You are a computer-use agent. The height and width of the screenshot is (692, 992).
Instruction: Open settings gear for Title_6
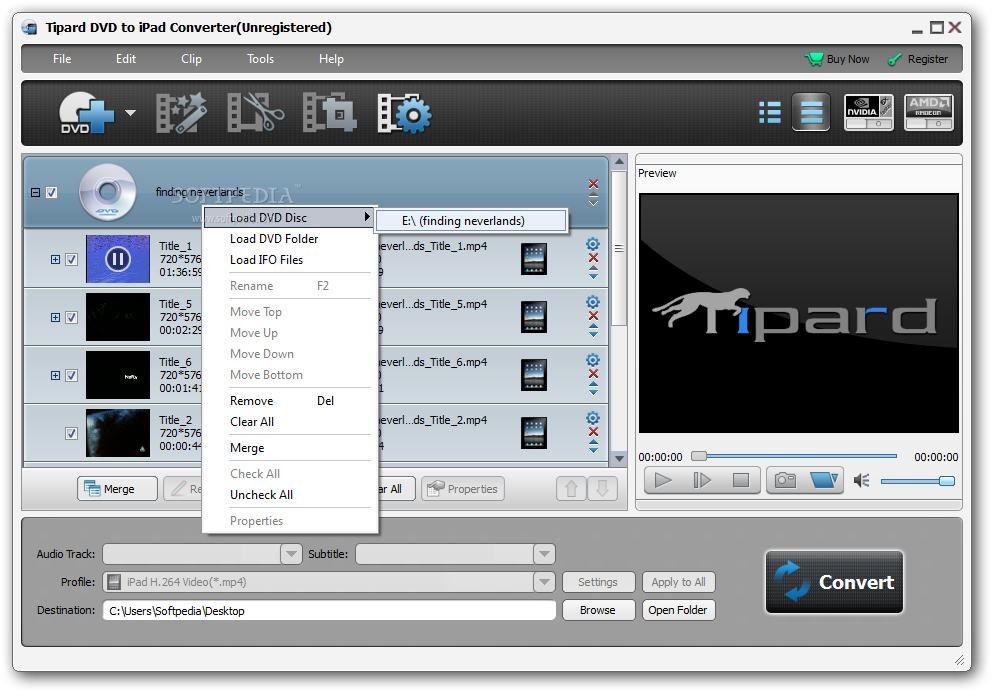click(593, 360)
